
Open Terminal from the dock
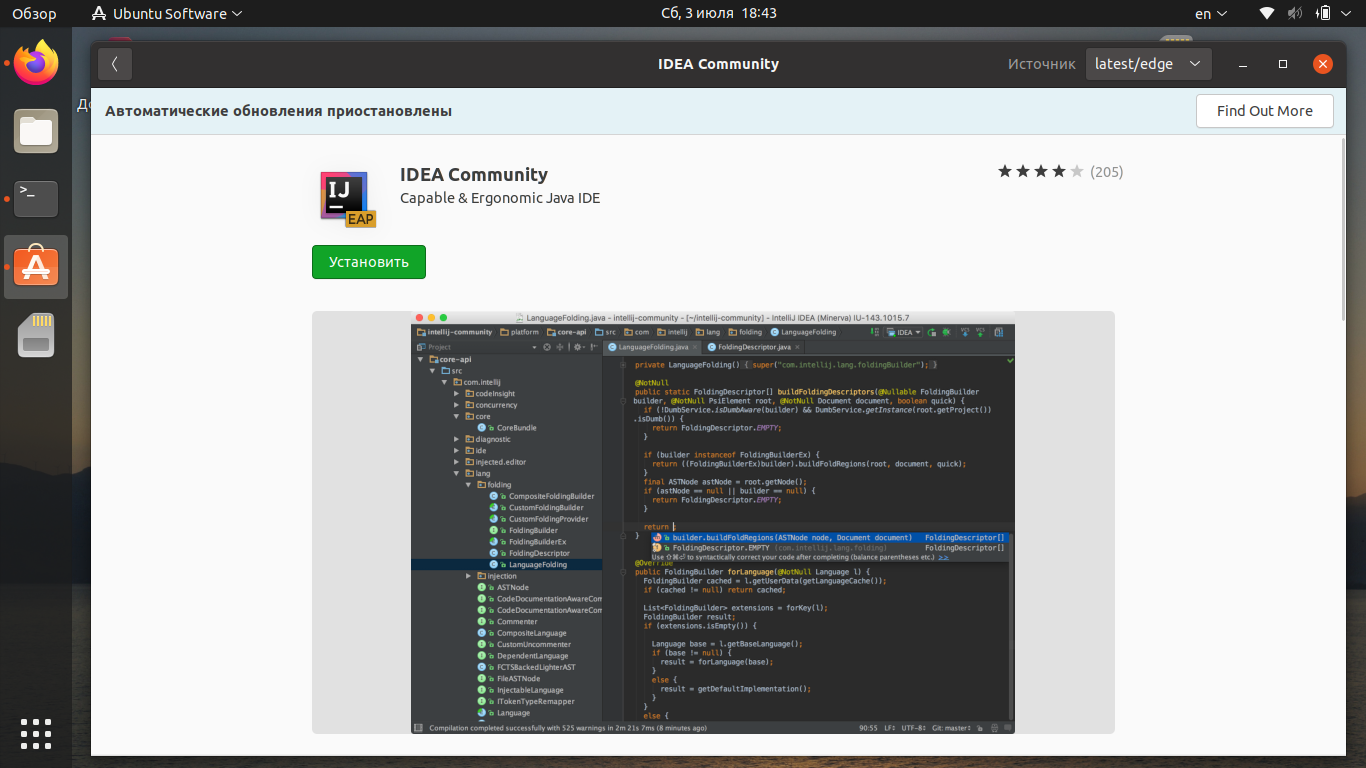coord(36,199)
